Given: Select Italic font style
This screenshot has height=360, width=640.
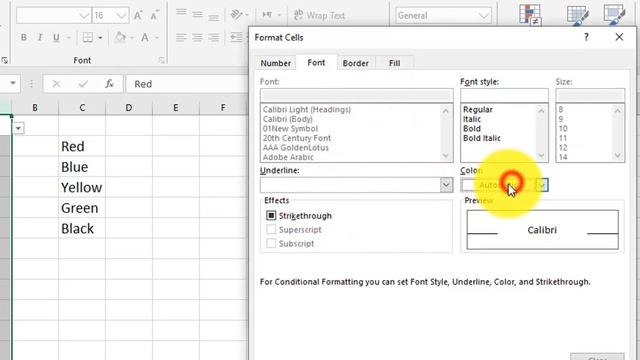Looking at the screenshot, I should click(x=472, y=119).
